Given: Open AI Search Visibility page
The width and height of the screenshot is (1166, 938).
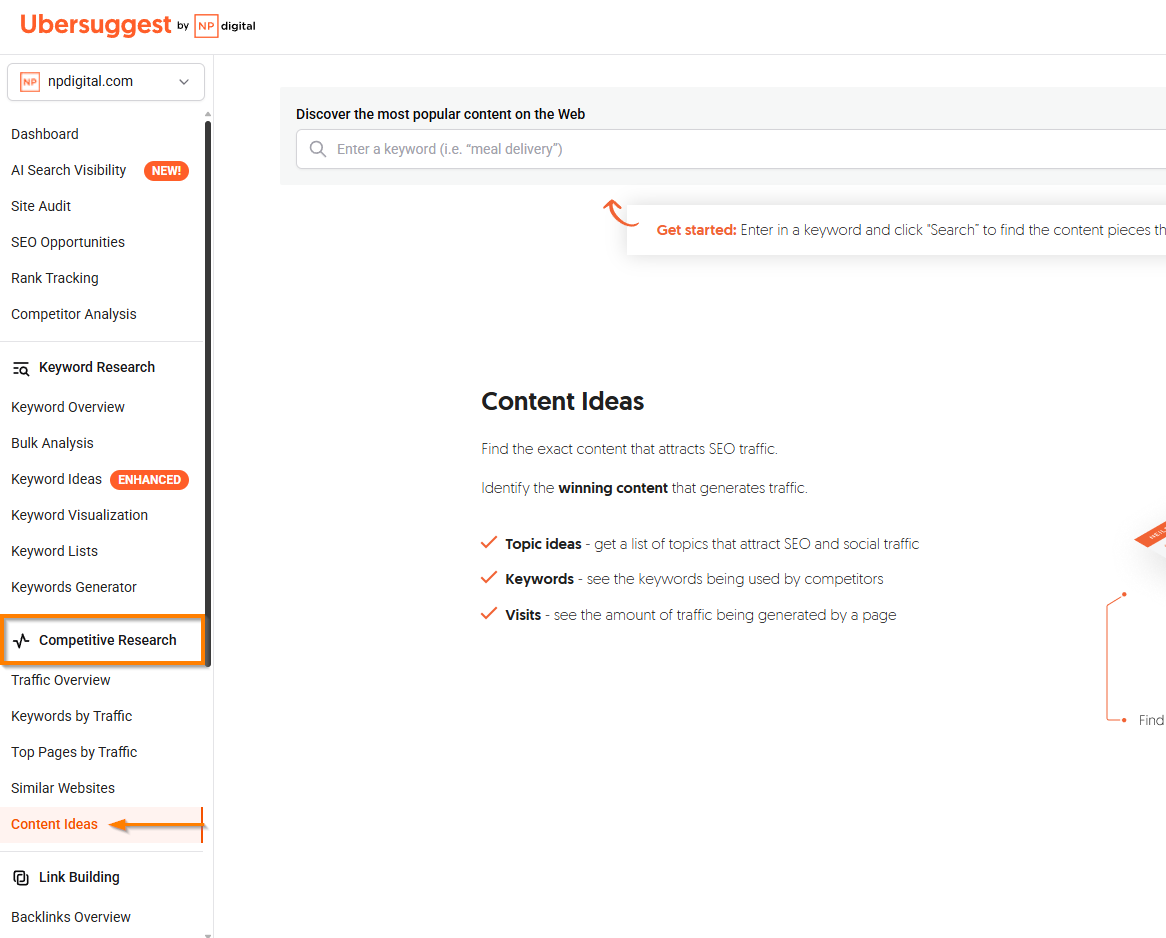Looking at the screenshot, I should [x=68, y=170].
